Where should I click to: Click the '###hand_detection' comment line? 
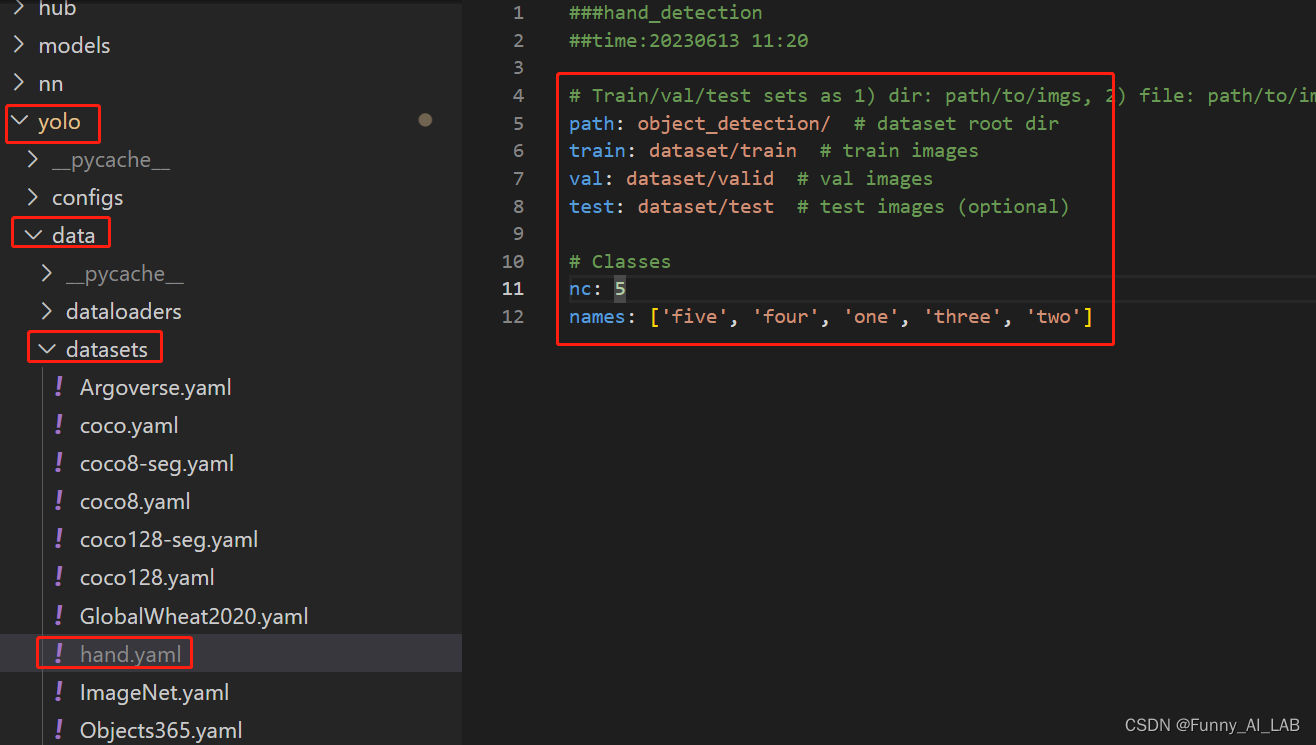(666, 13)
